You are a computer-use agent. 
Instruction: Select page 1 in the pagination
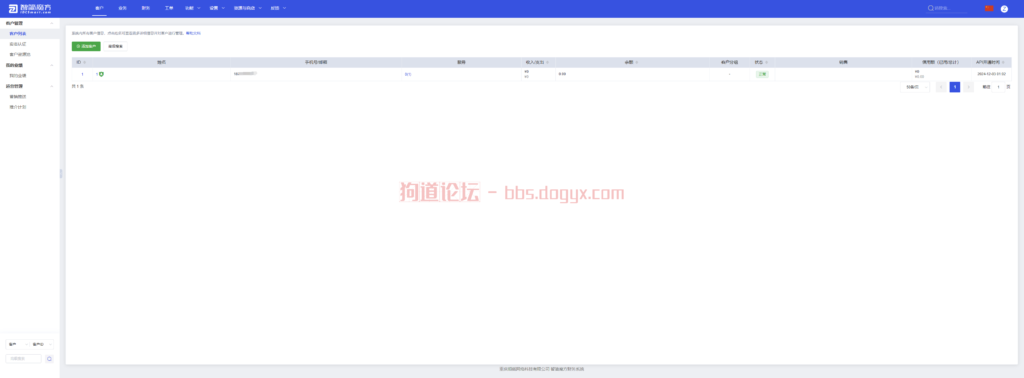pos(955,87)
